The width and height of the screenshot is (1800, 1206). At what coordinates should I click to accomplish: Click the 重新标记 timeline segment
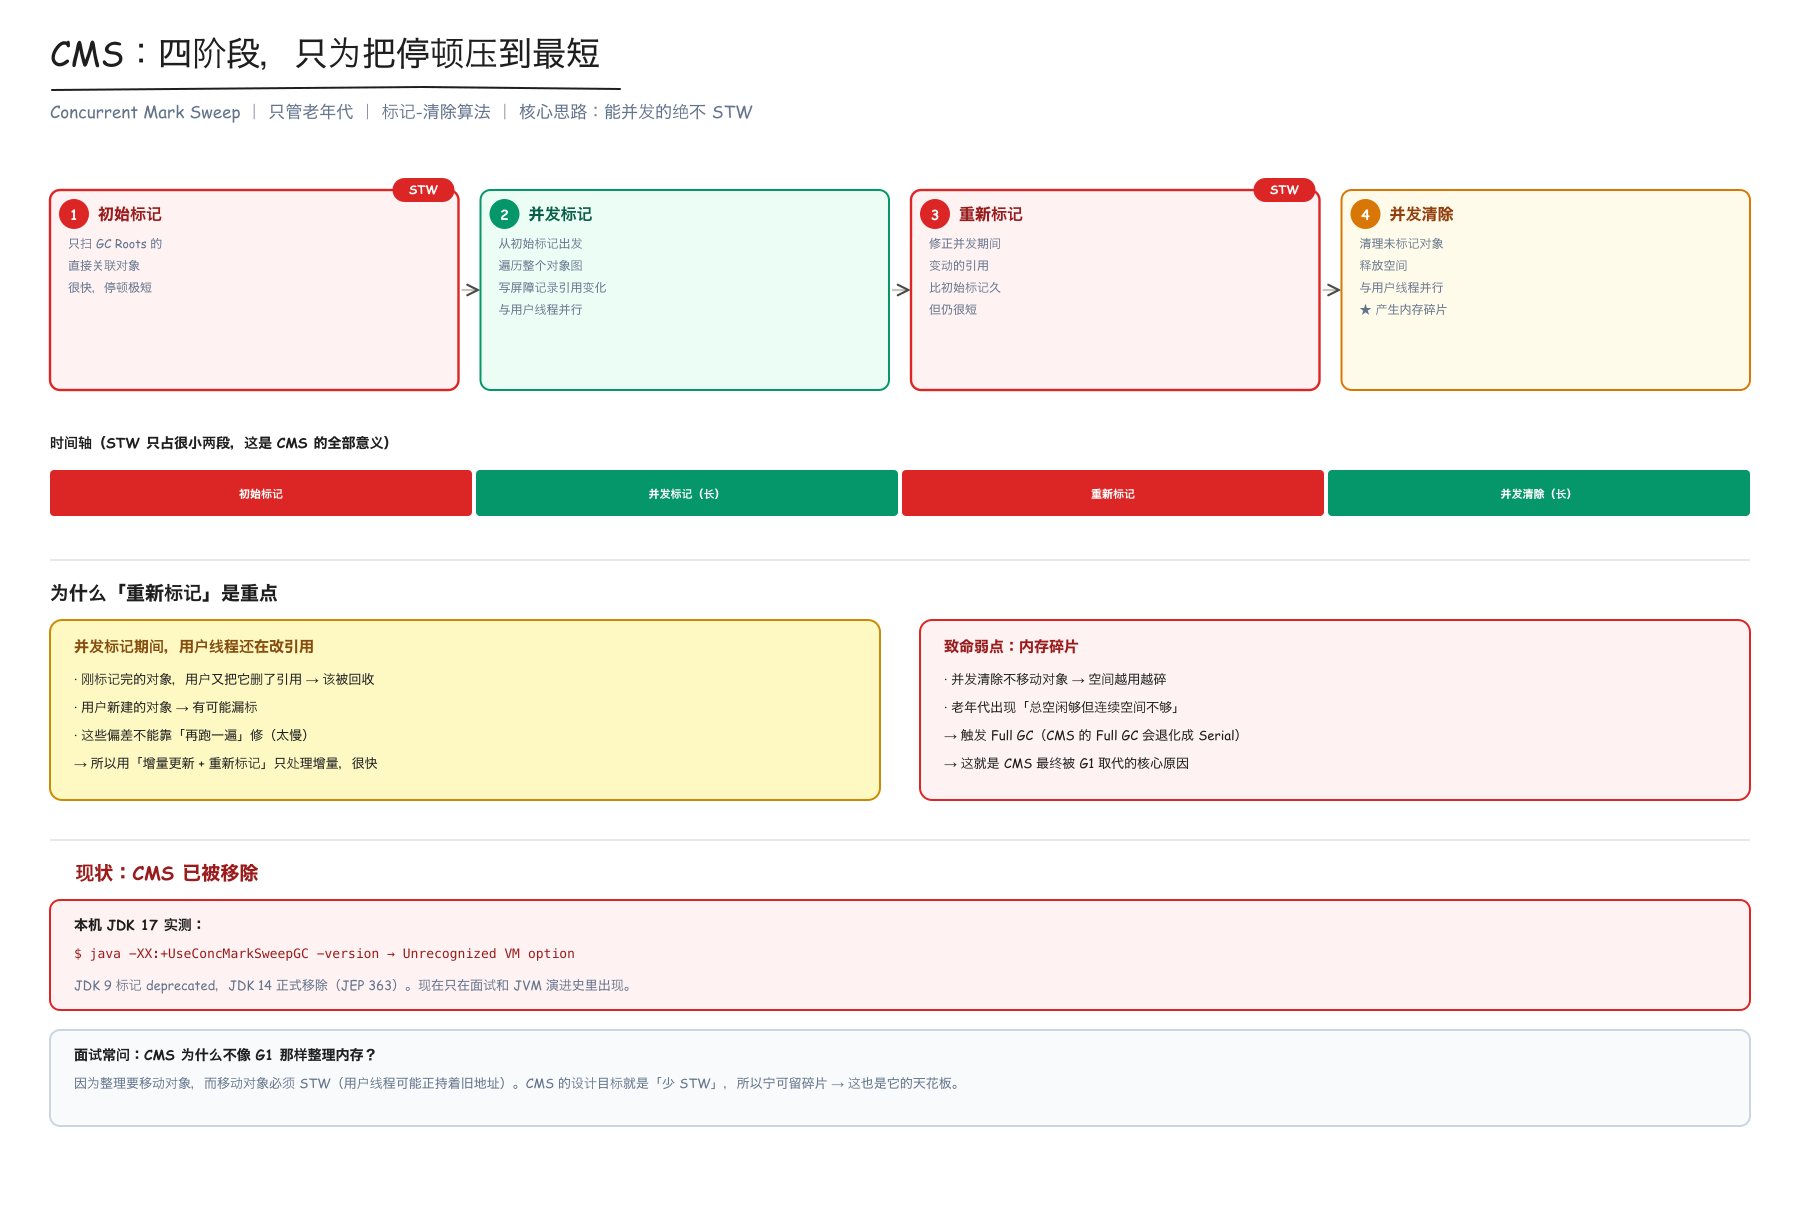1113,493
